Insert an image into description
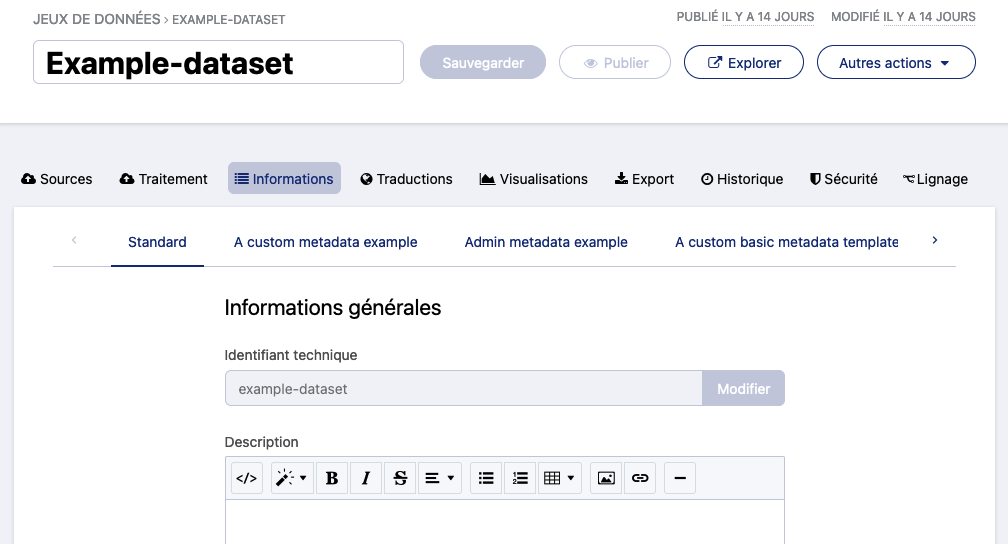 pos(606,479)
